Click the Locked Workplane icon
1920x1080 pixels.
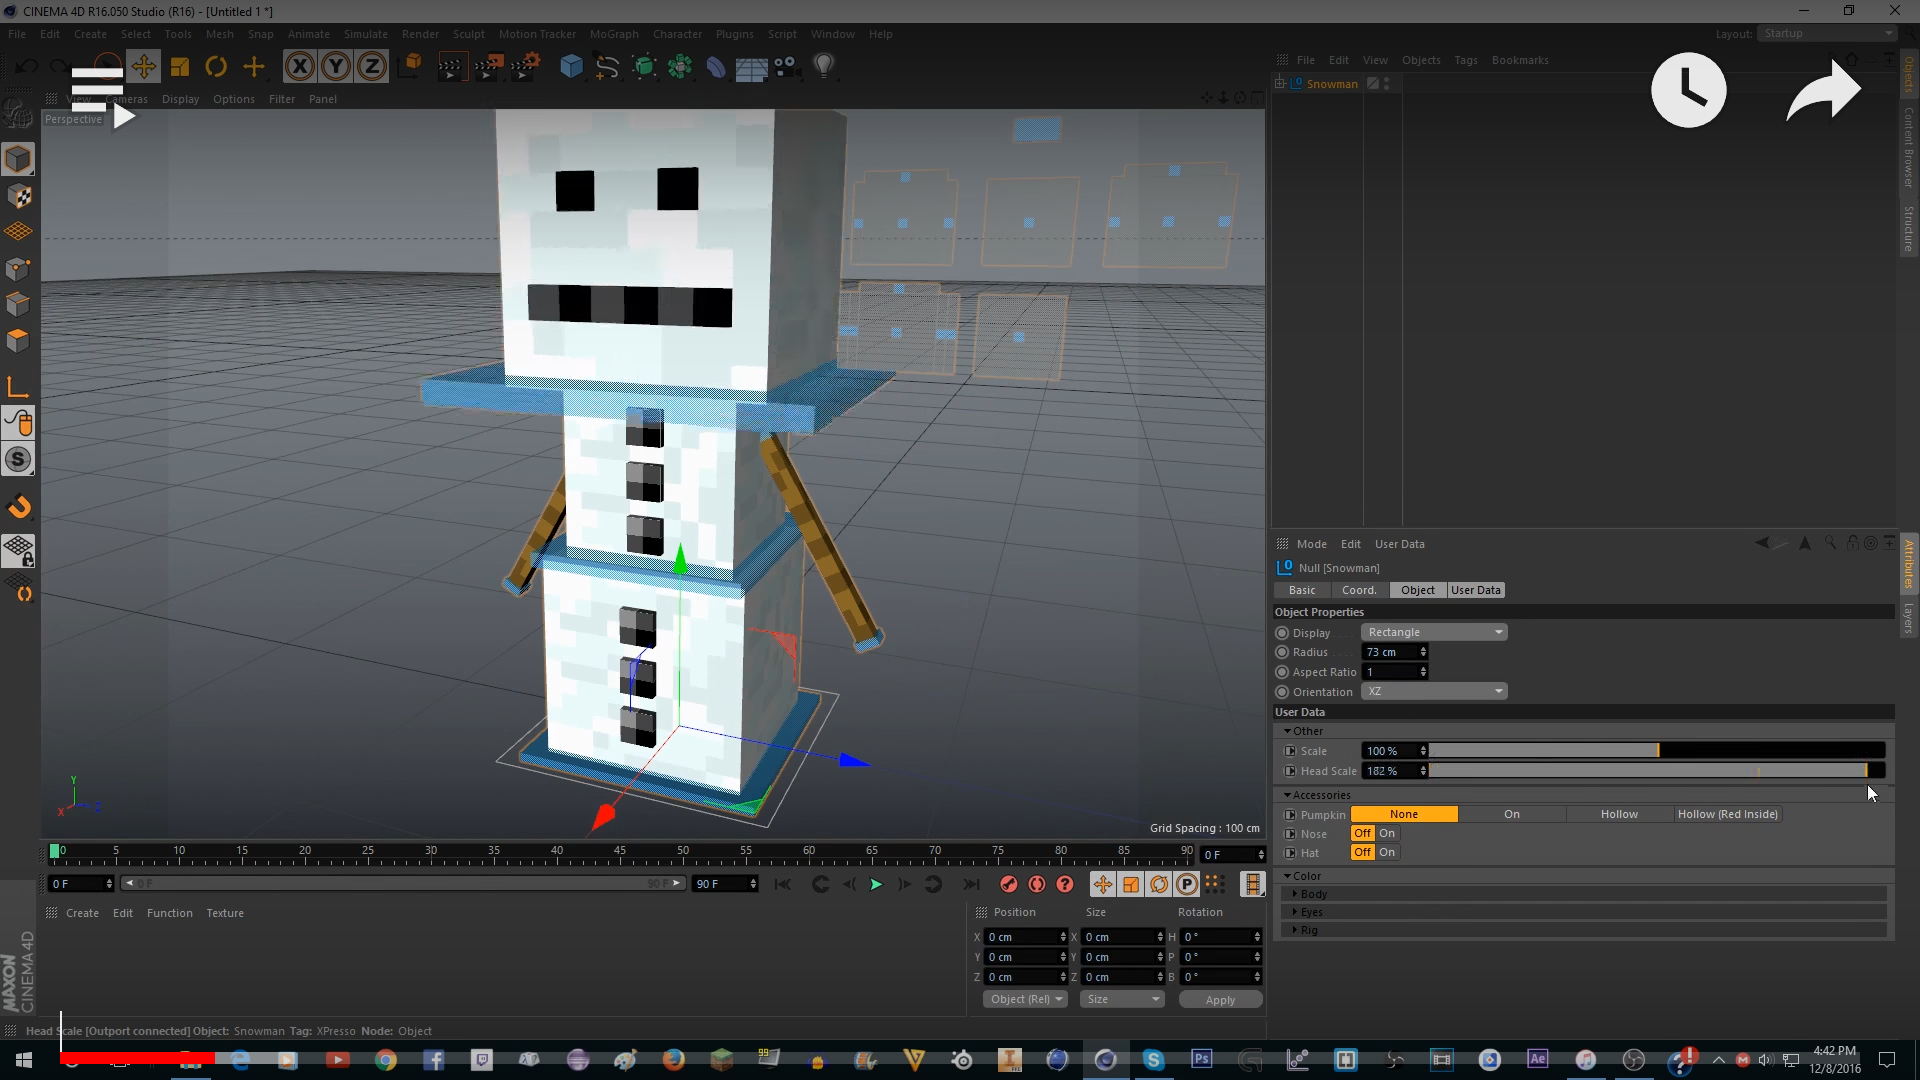18,550
